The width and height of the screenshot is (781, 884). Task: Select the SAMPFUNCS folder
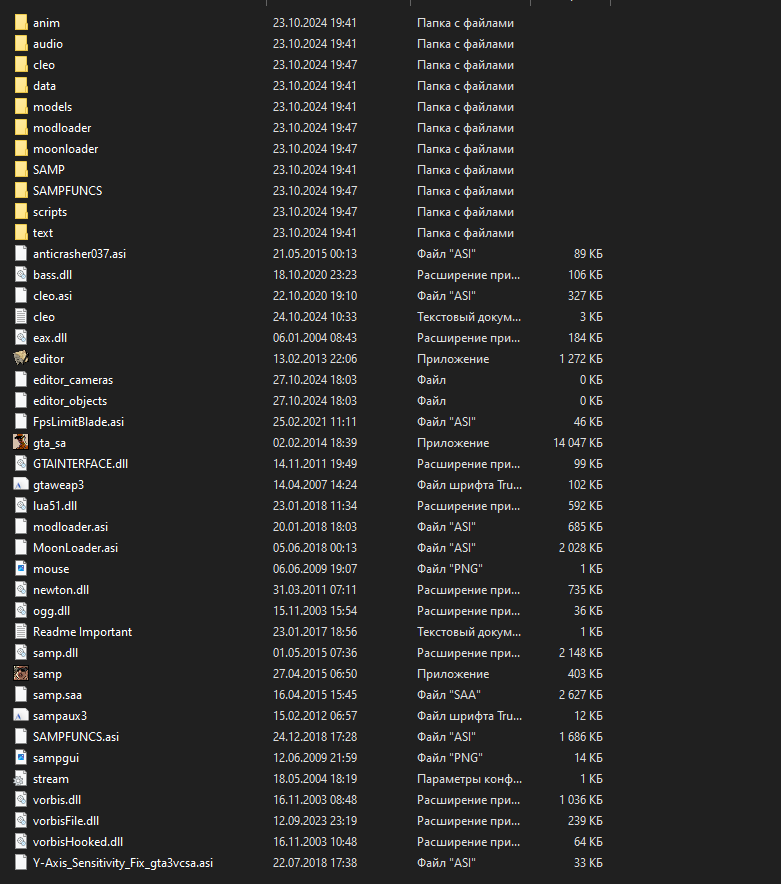66,190
